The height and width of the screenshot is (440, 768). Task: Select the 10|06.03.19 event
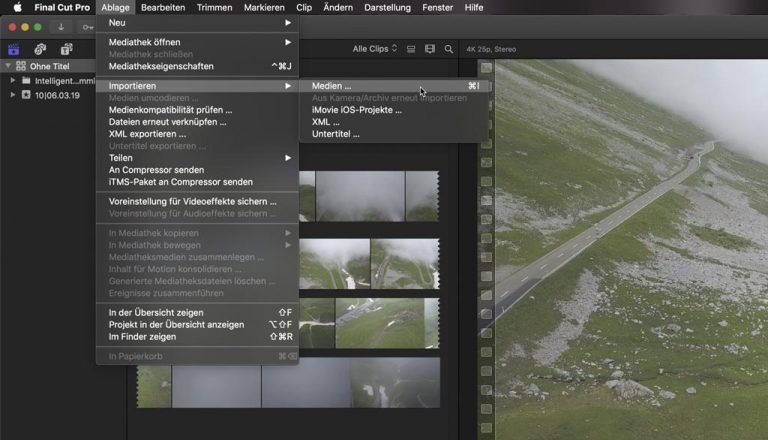pyautogui.click(x=57, y=95)
